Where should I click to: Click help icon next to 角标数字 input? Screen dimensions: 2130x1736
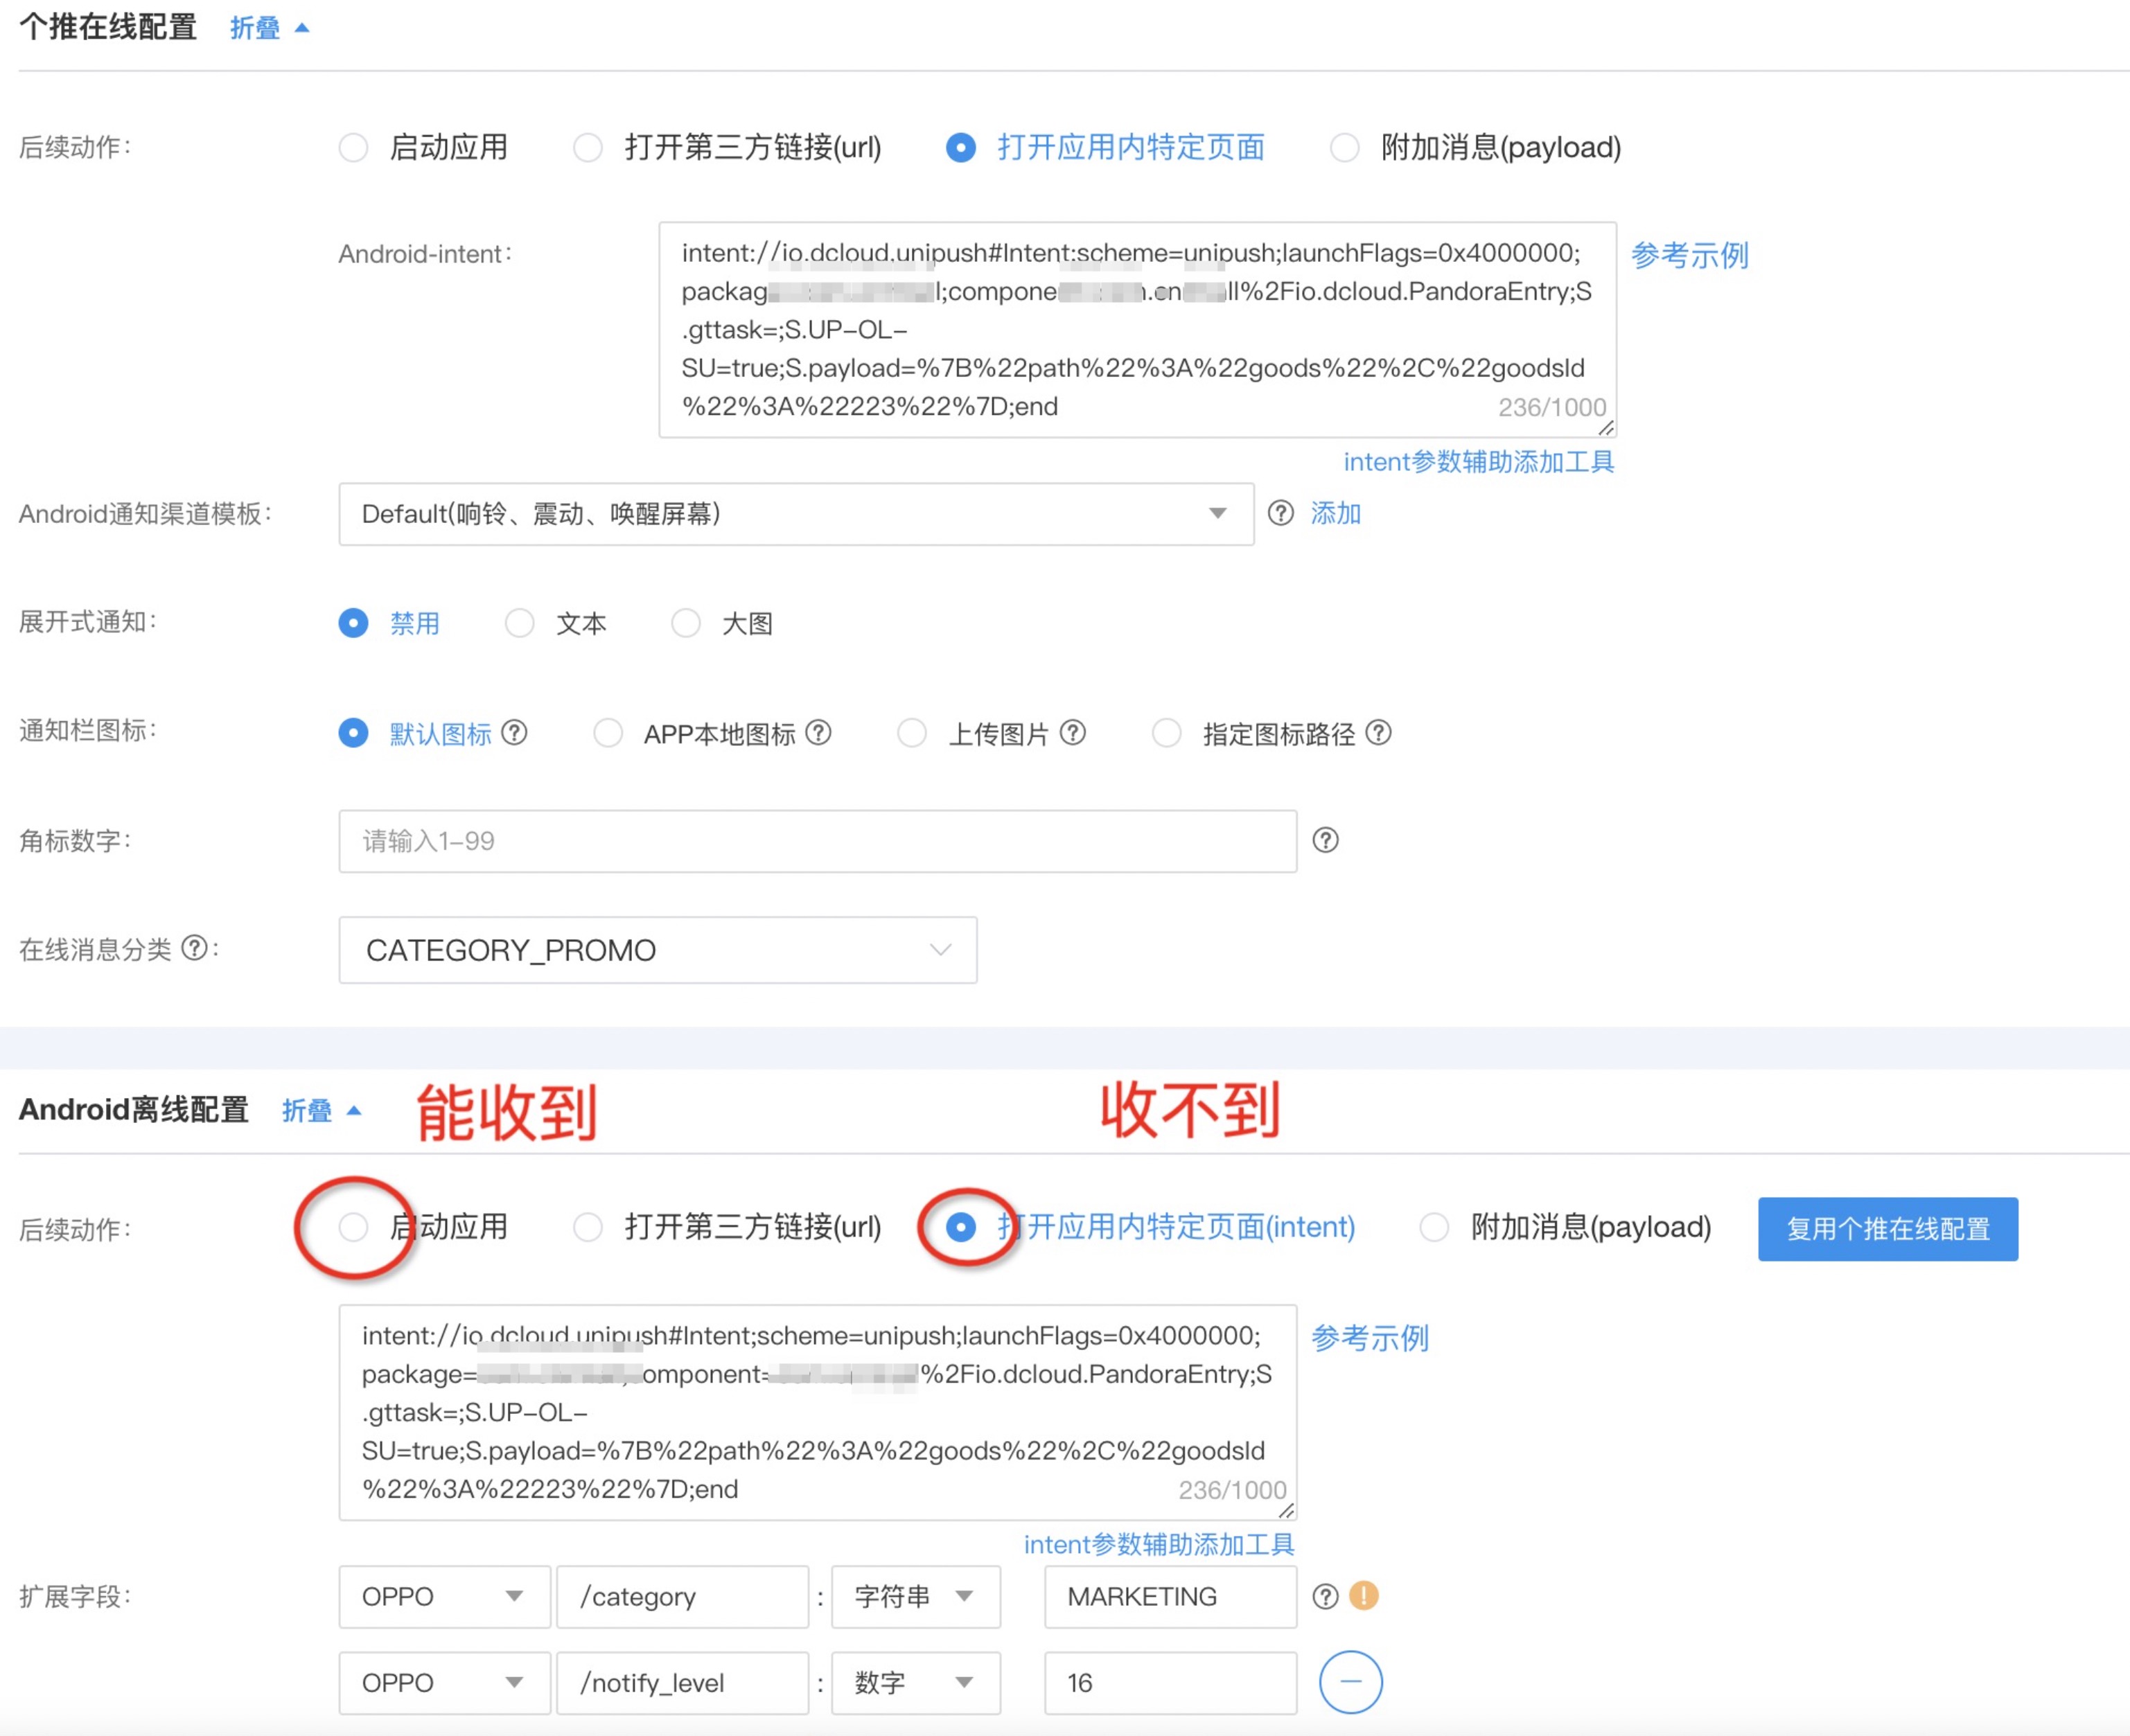tap(1325, 840)
